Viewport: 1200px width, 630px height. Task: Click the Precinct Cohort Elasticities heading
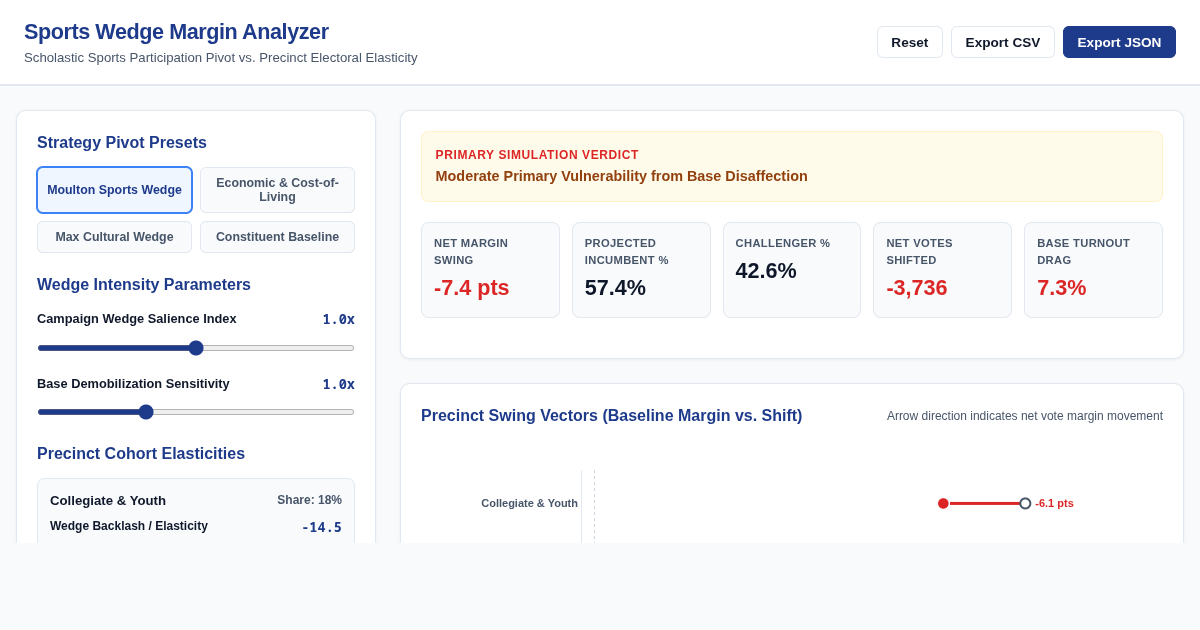coord(141,454)
